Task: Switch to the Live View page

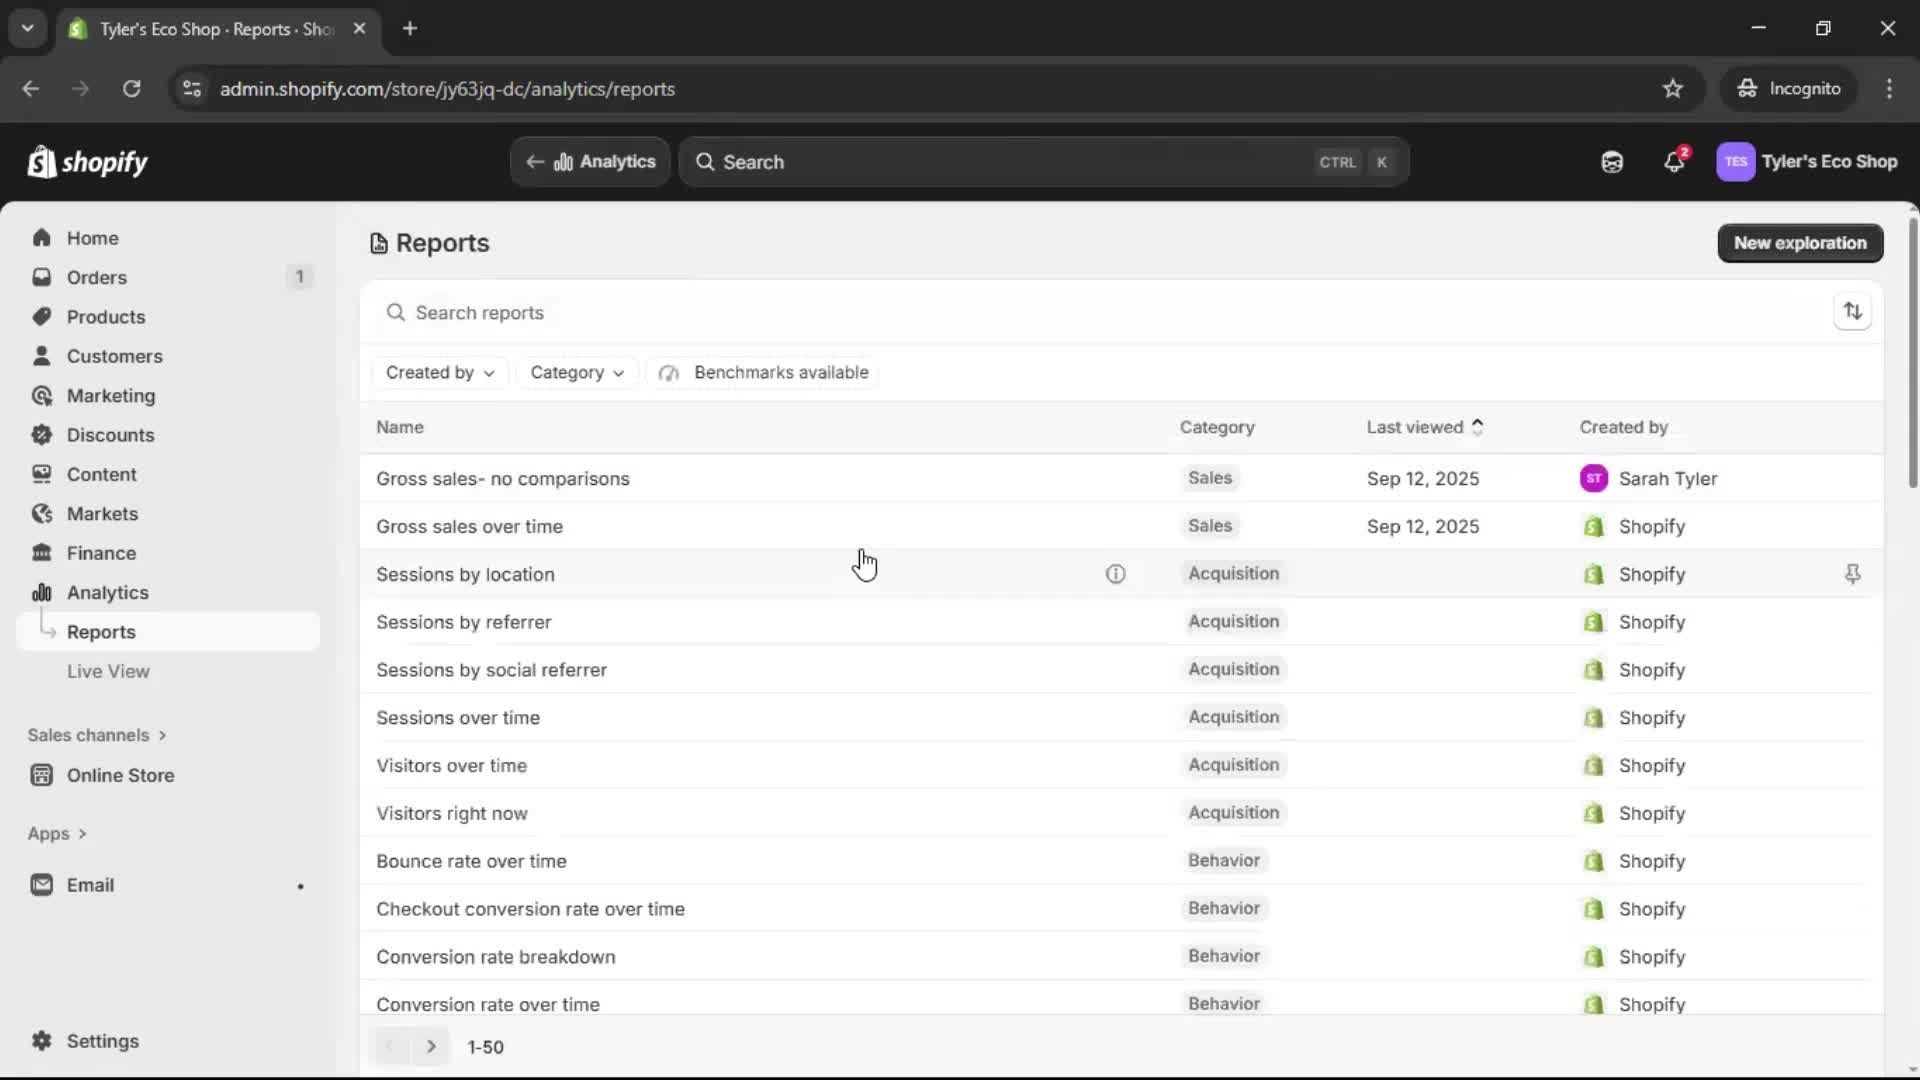Action: [x=109, y=671]
